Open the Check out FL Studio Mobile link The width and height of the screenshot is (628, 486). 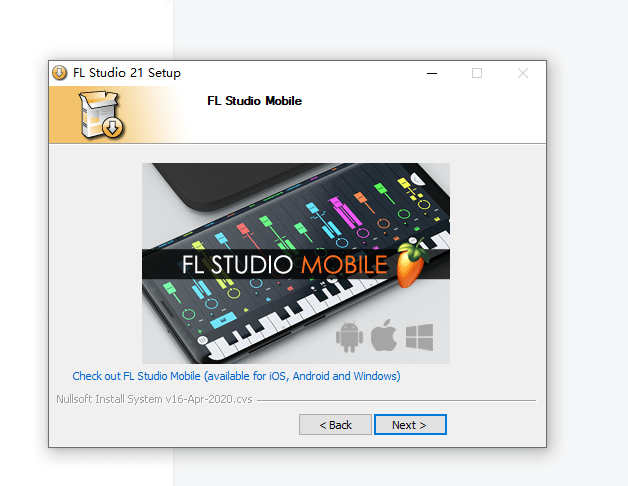pyautogui.click(x=236, y=376)
